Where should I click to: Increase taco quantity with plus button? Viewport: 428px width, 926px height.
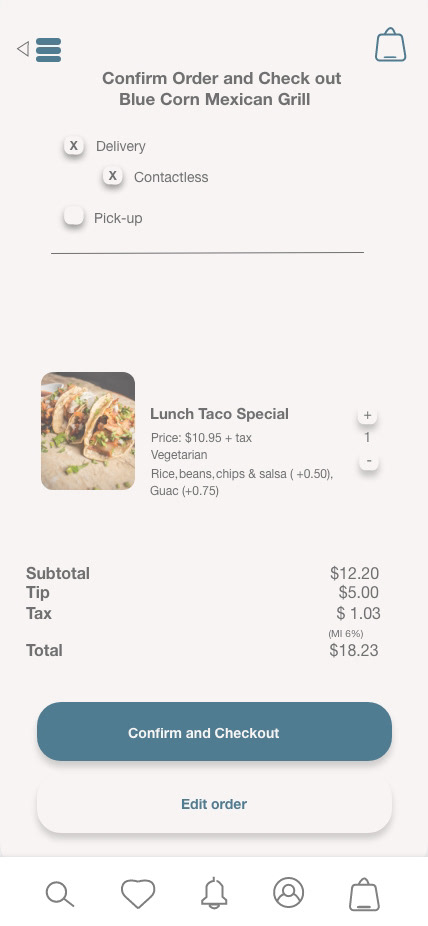pos(367,415)
